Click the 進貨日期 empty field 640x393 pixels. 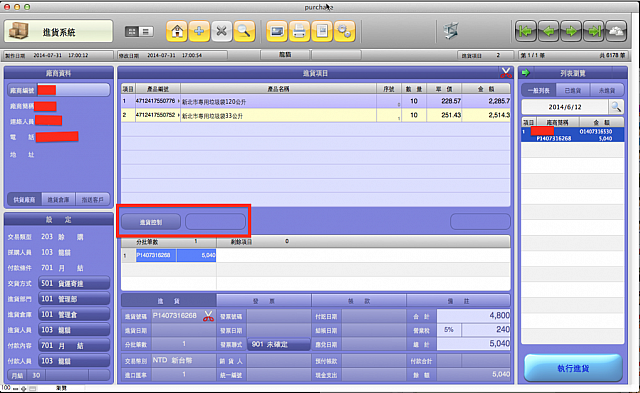coord(184,330)
